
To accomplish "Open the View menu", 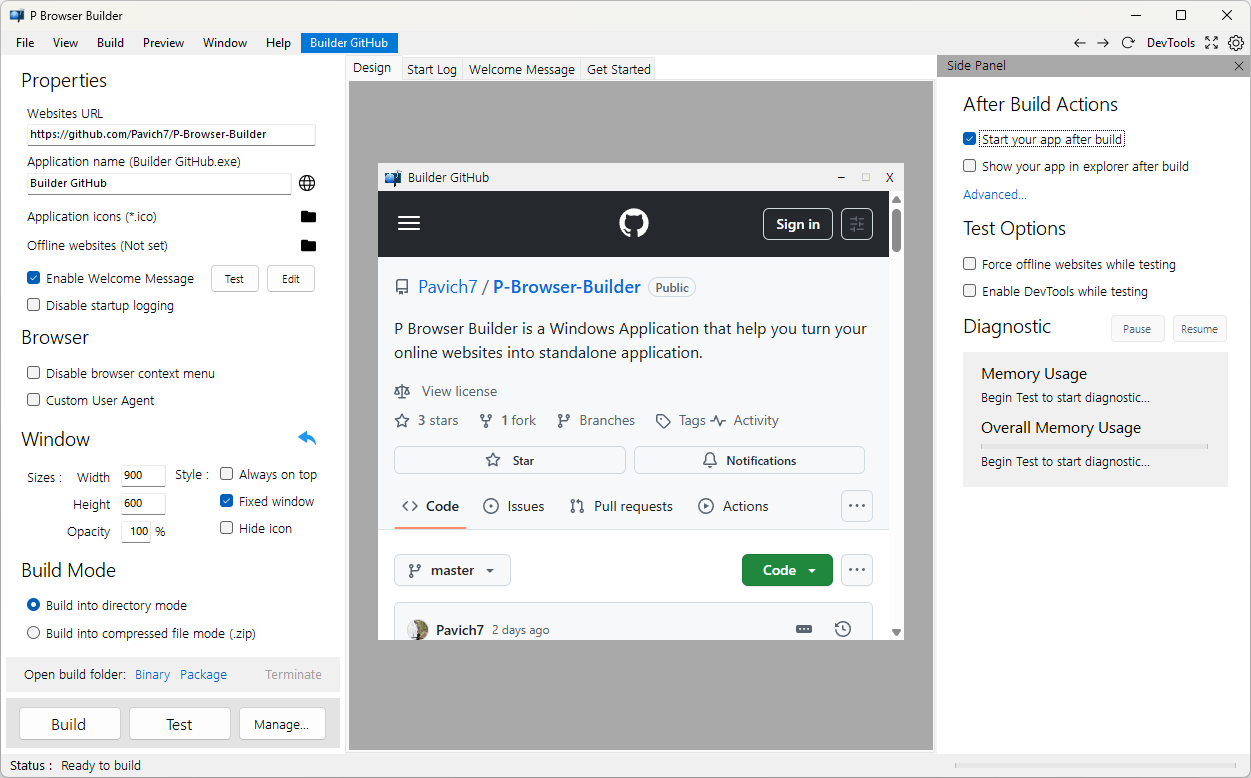I will pos(66,43).
